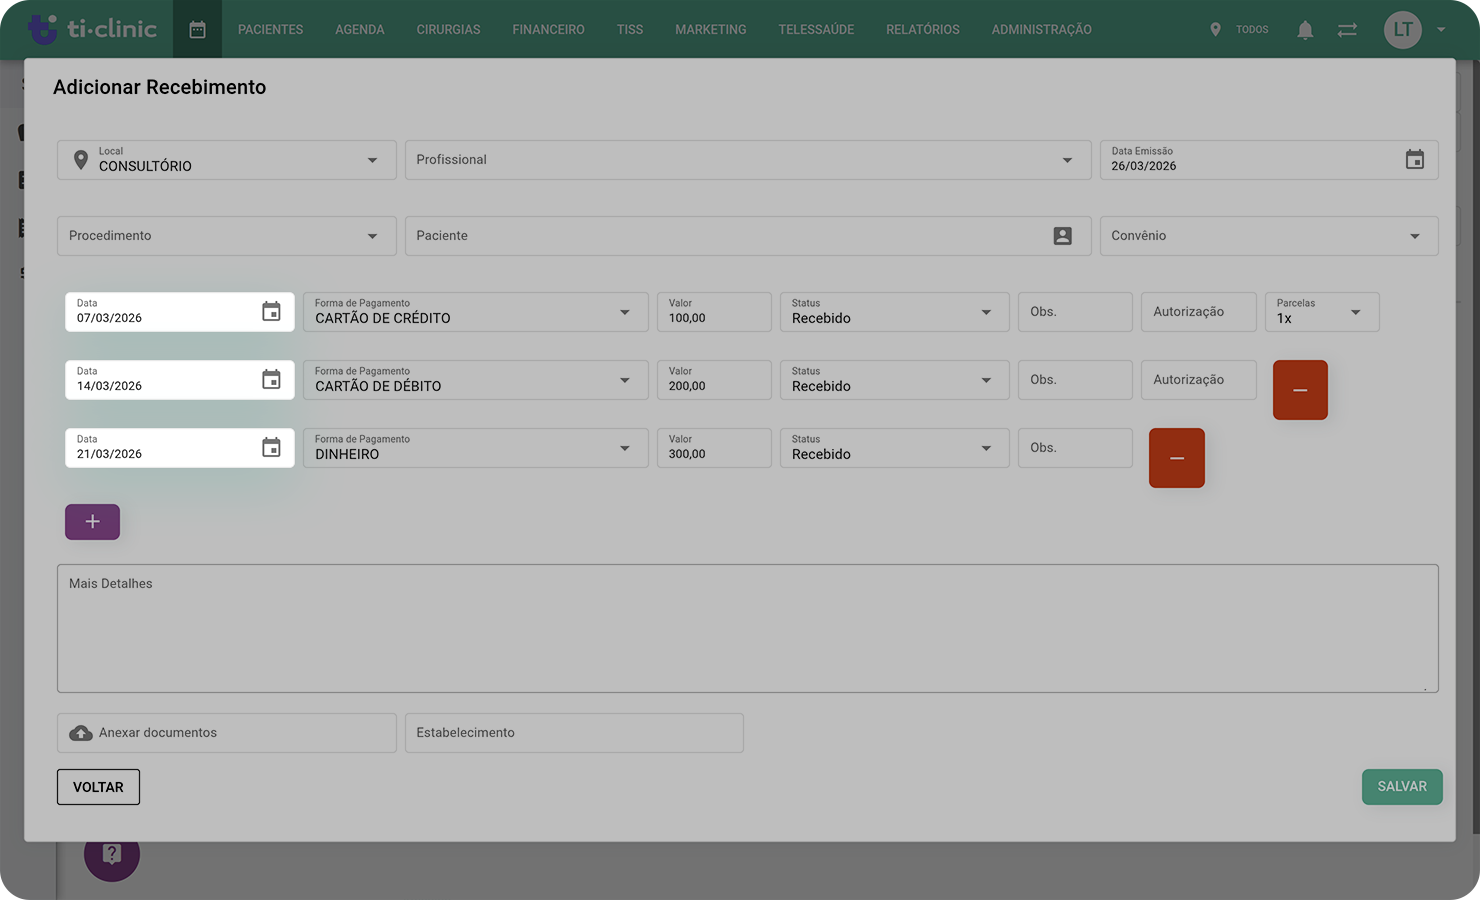Expand the Local CONSULTÓRIO dropdown
This screenshot has width=1480, height=900.
point(372,160)
